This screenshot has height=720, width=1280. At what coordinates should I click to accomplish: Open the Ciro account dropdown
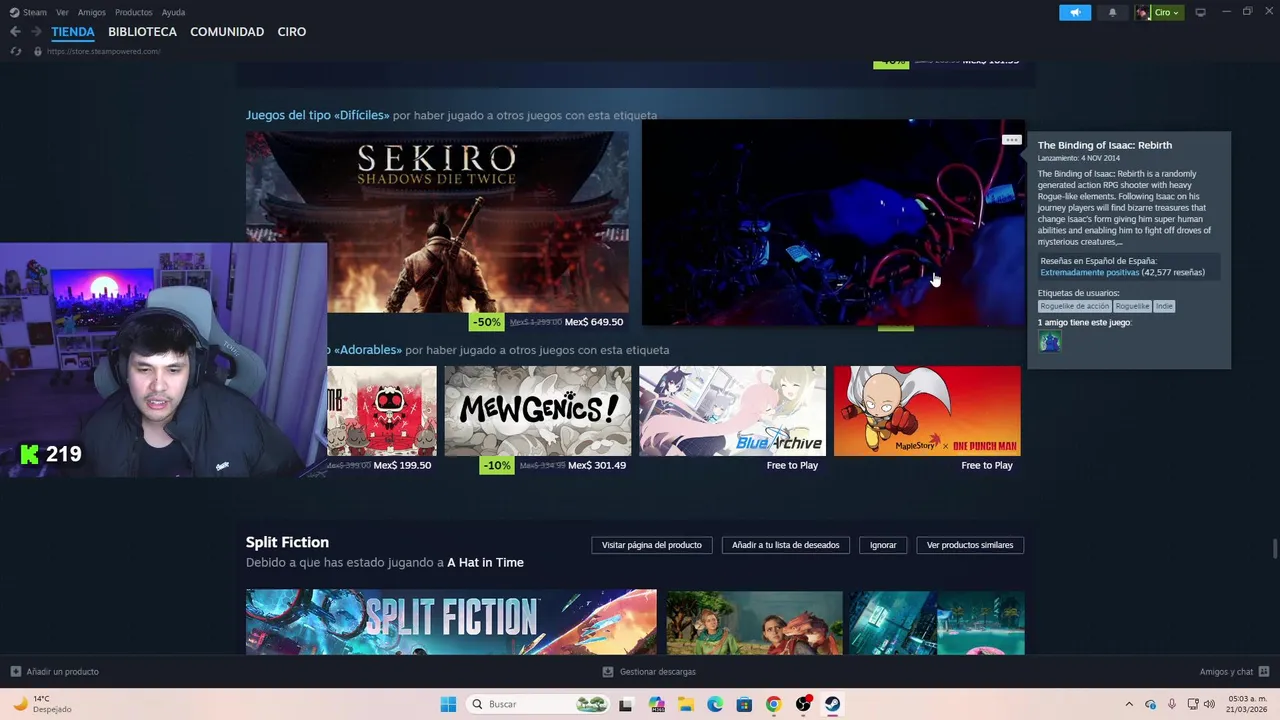pyautogui.click(x=1167, y=13)
